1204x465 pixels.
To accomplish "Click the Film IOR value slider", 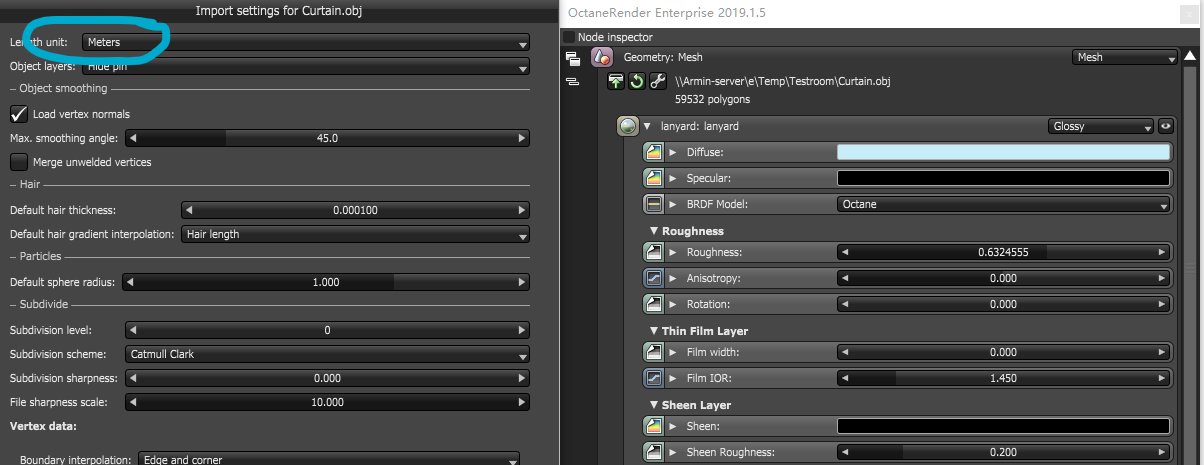I will [x=1003, y=378].
